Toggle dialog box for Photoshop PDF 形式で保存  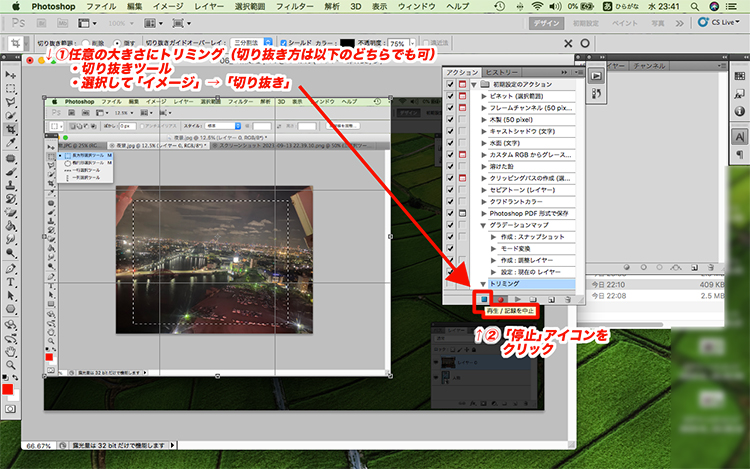tap(463, 213)
